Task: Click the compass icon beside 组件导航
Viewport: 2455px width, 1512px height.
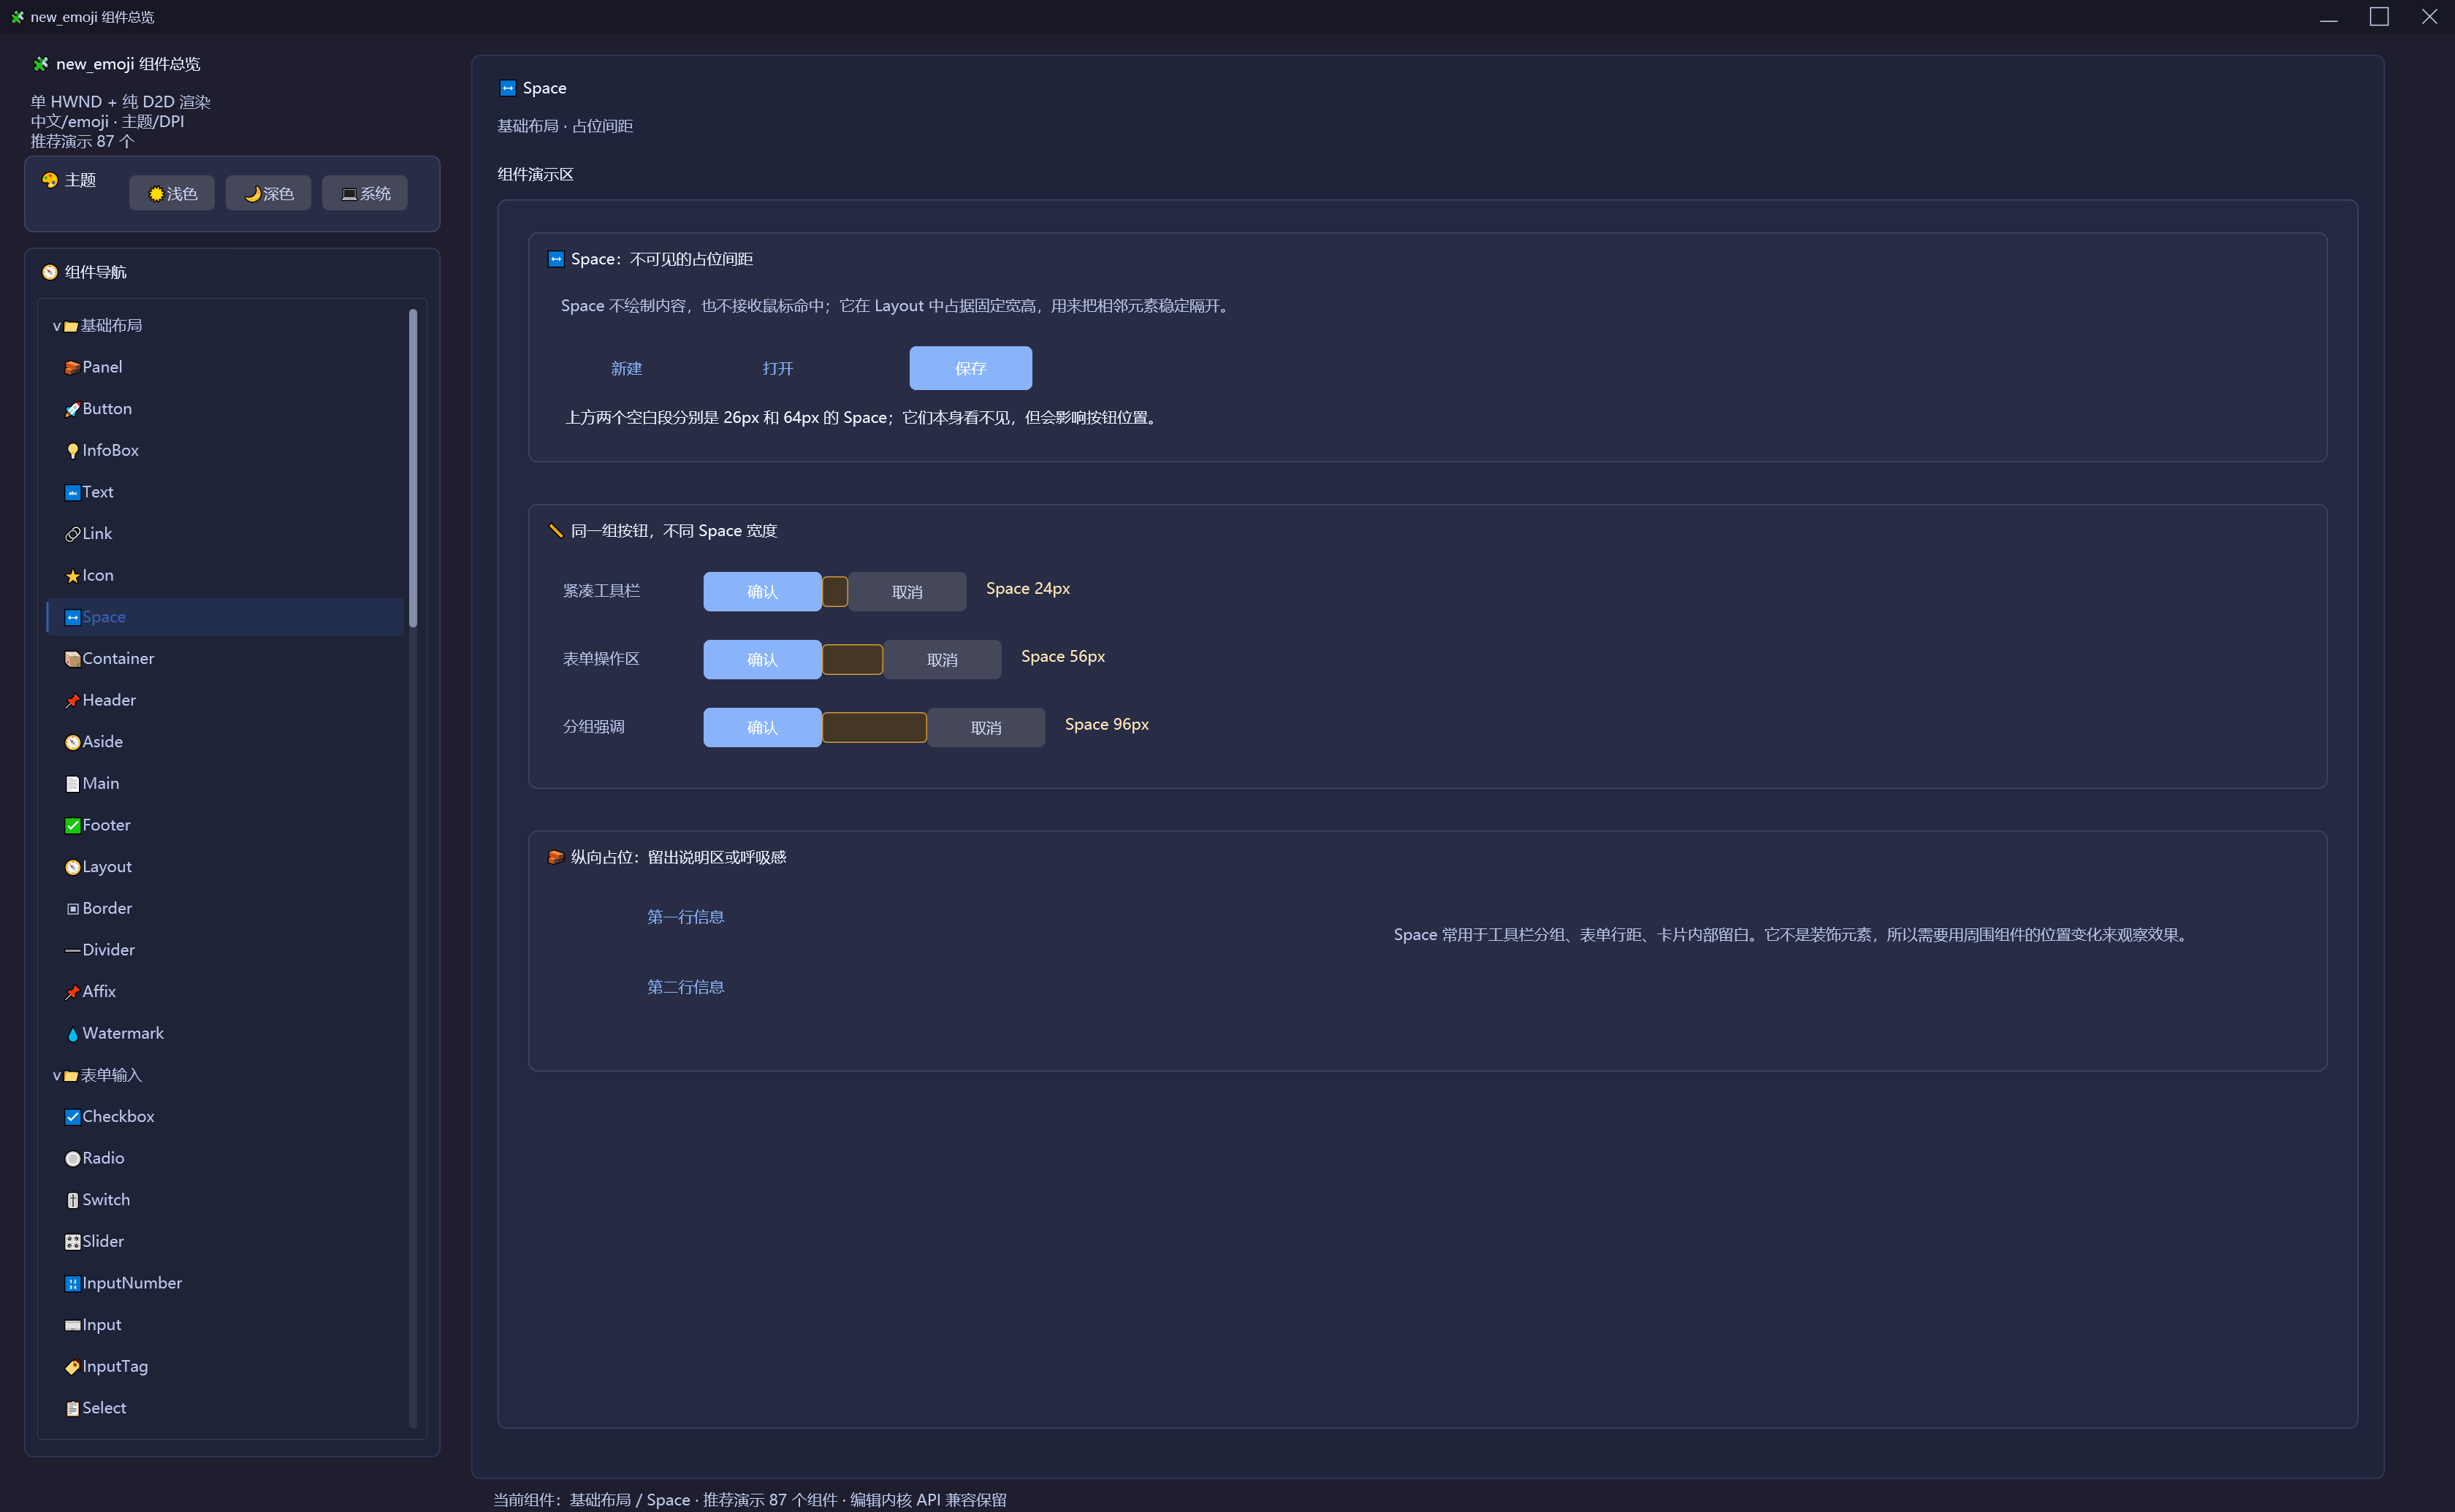Action: point(50,272)
